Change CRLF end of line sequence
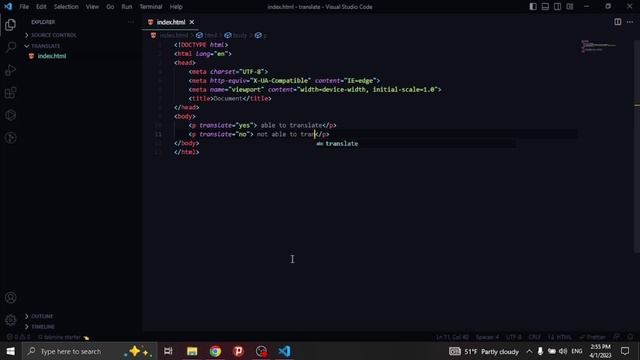The width and height of the screenshot is (640, 360). (534, 337)
